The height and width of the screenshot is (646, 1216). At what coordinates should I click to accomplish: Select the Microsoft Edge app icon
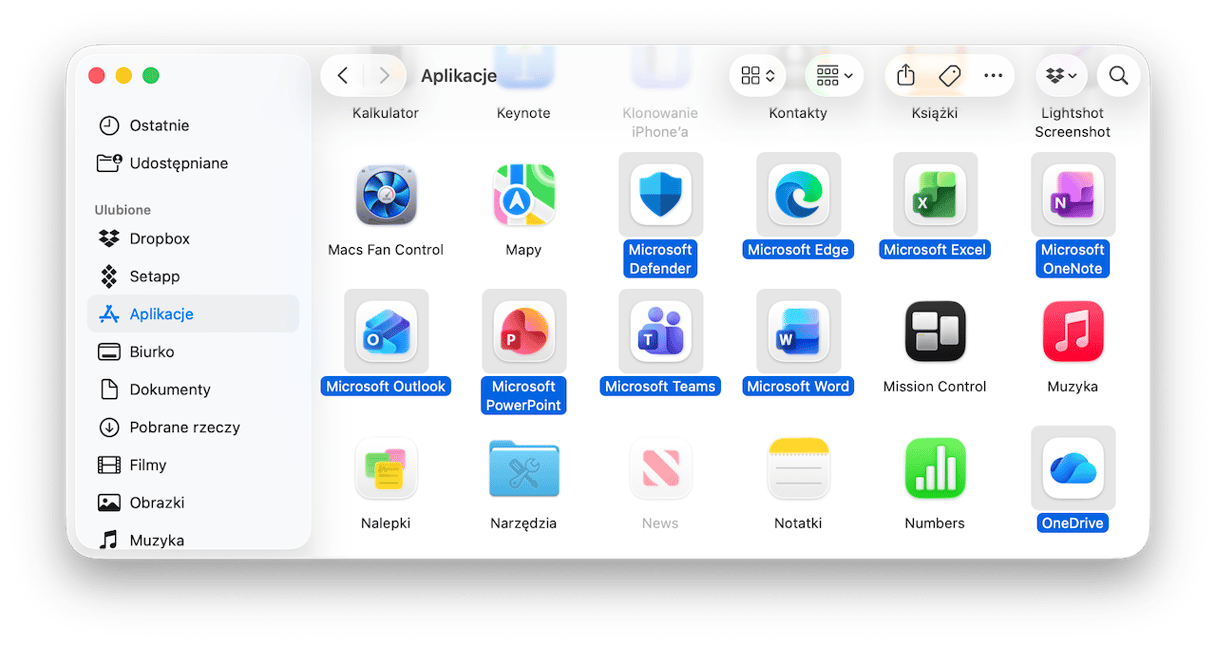798,195
